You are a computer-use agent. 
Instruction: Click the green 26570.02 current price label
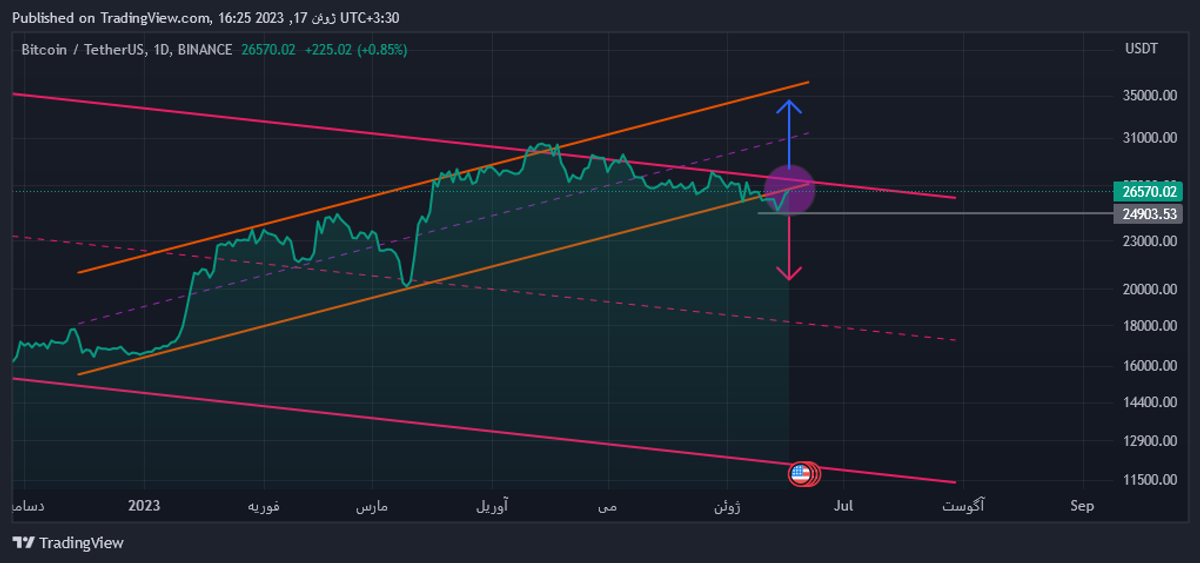pyautogui.click(x=1150, y=192)
